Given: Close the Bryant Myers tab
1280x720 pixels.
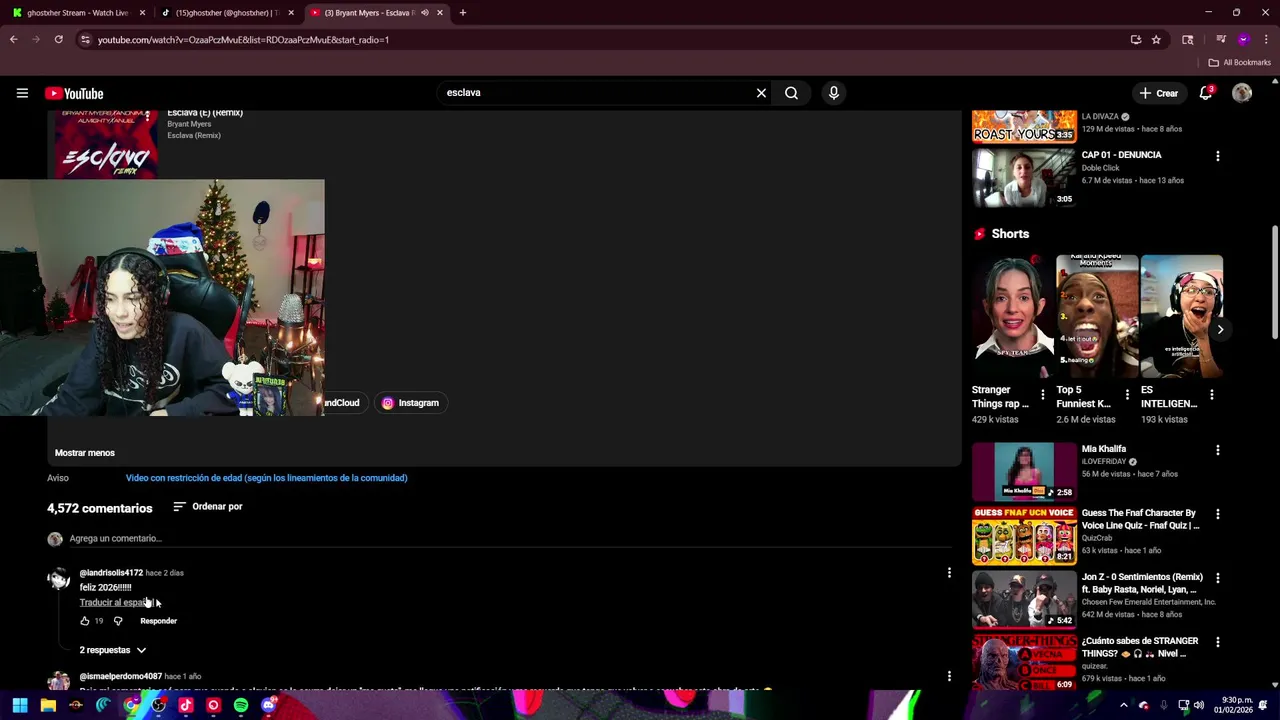Looking at the screenshot, I should pos(440,13).
